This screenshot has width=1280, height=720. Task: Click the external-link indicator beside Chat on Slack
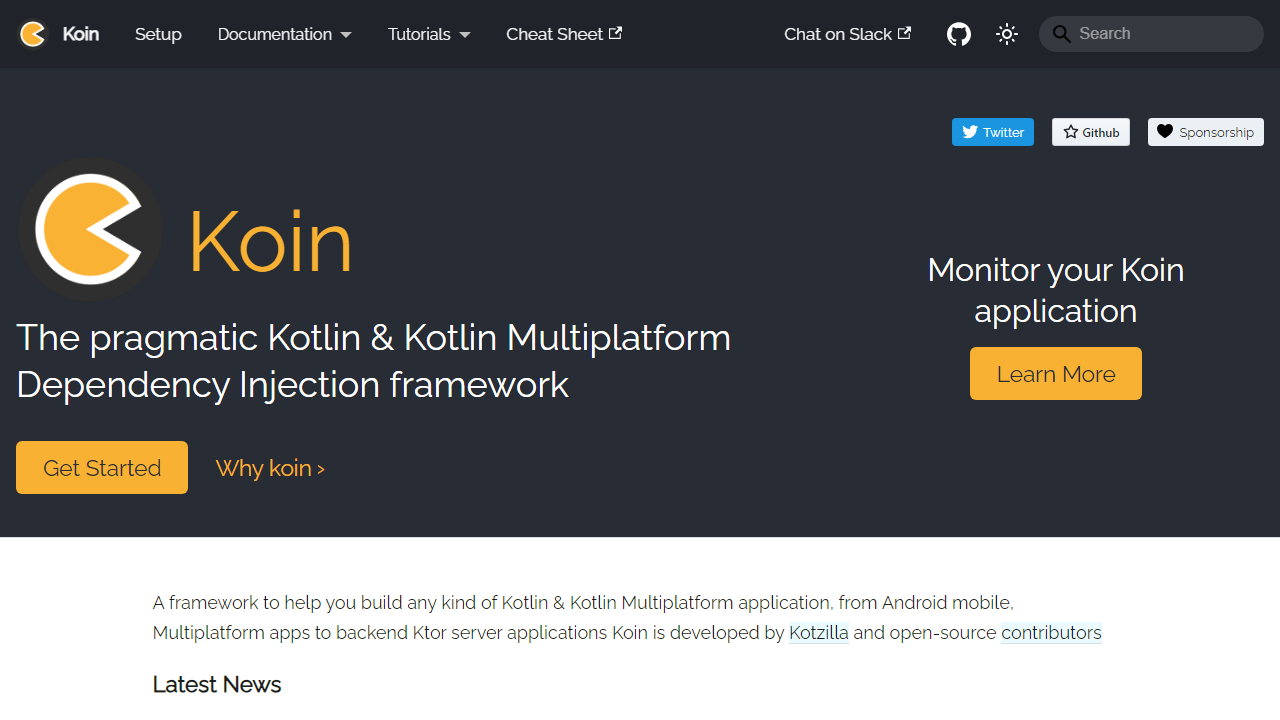pos(905,33)
